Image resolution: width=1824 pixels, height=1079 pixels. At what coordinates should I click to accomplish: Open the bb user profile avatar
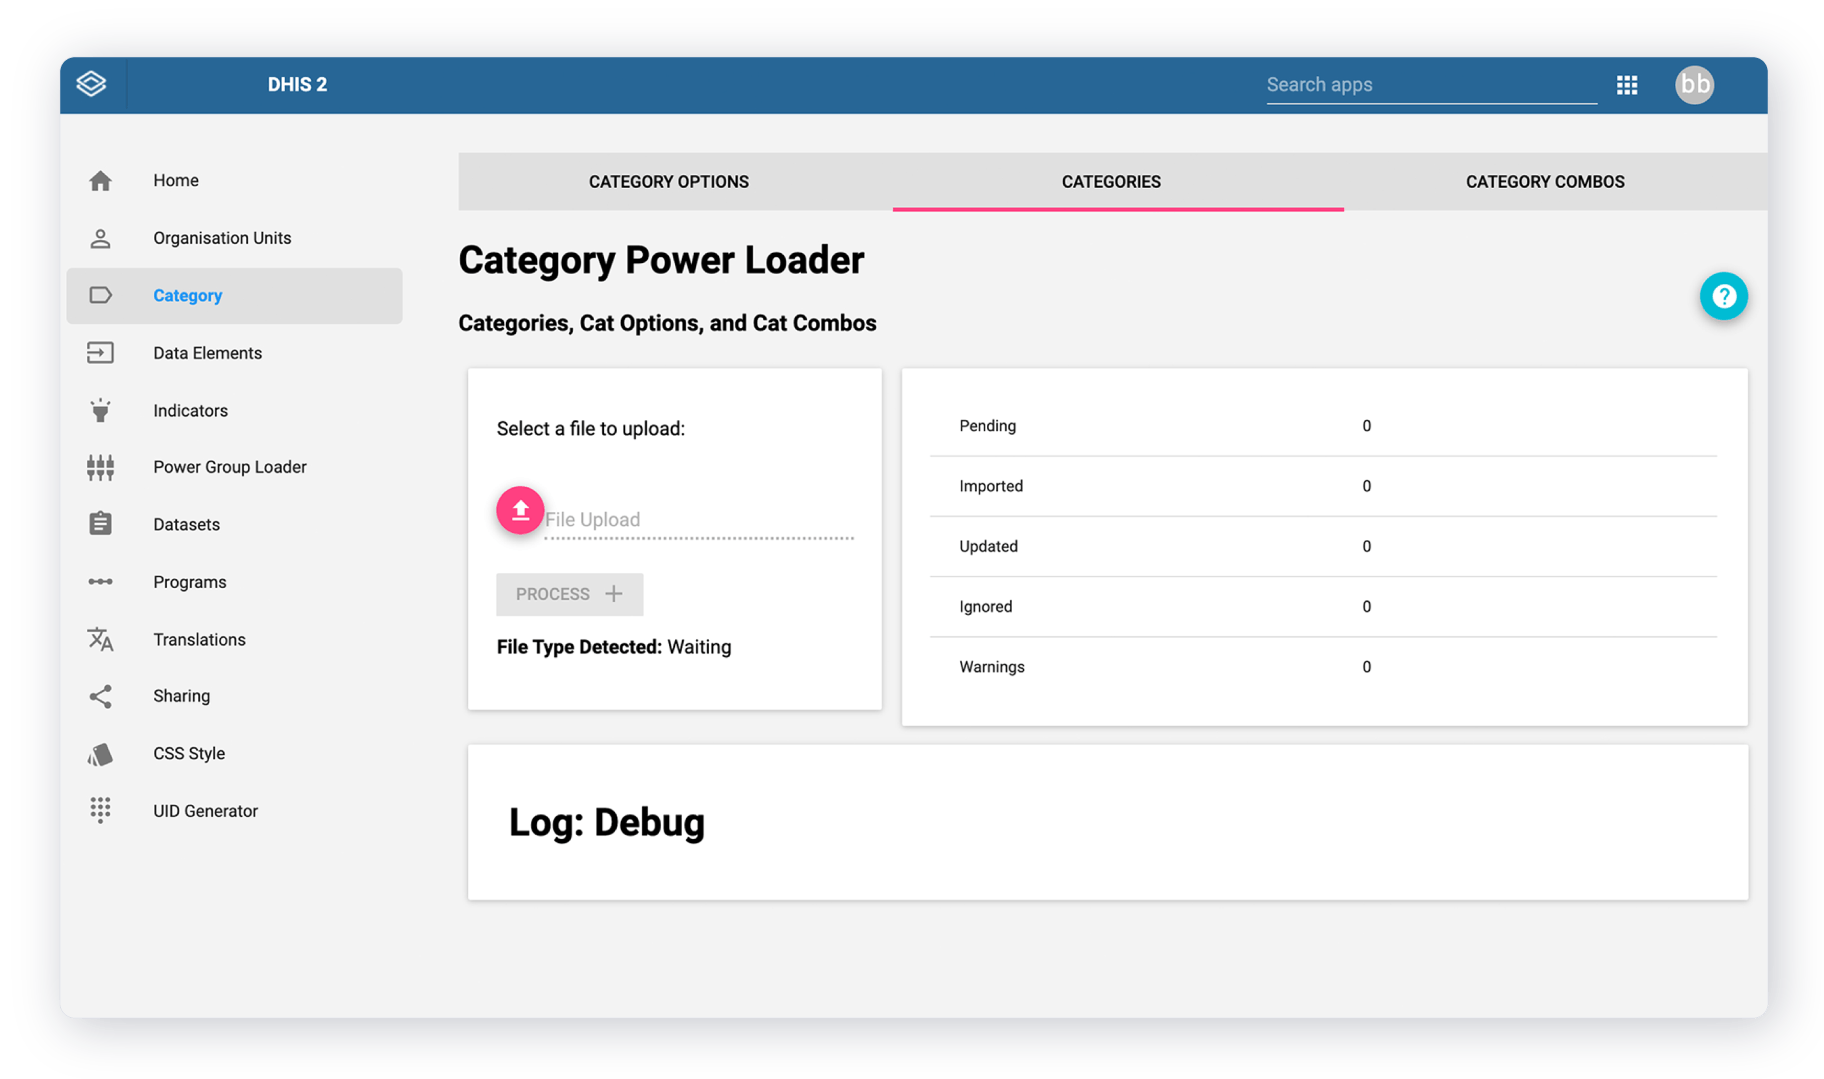point(1694,85)
